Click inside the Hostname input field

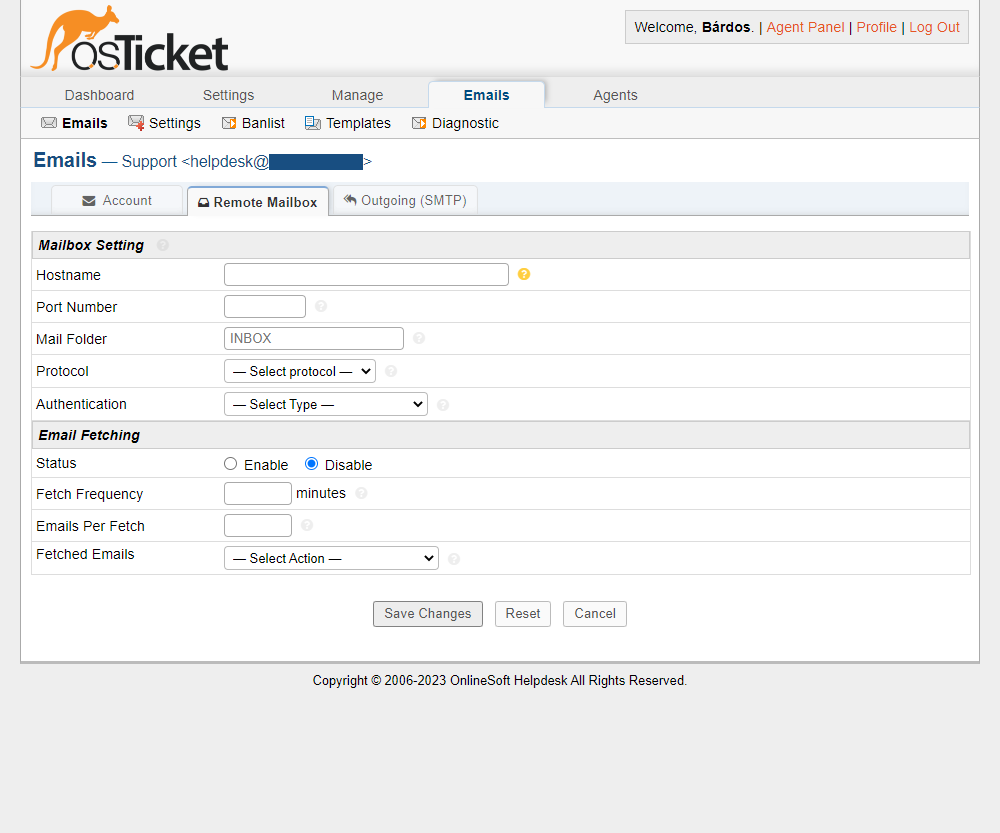(366, 274)
